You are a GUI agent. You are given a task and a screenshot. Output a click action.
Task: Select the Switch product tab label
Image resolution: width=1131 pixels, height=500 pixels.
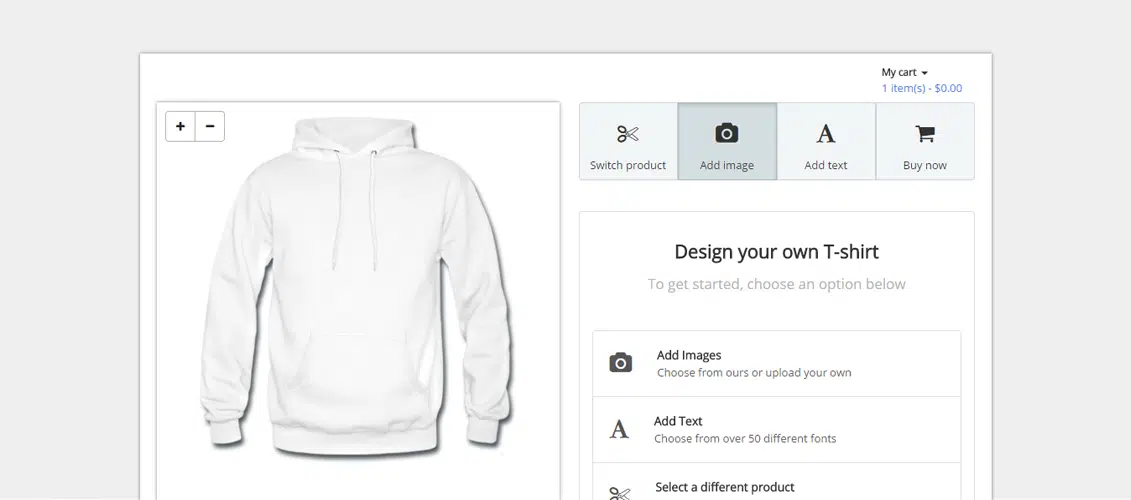628,165
